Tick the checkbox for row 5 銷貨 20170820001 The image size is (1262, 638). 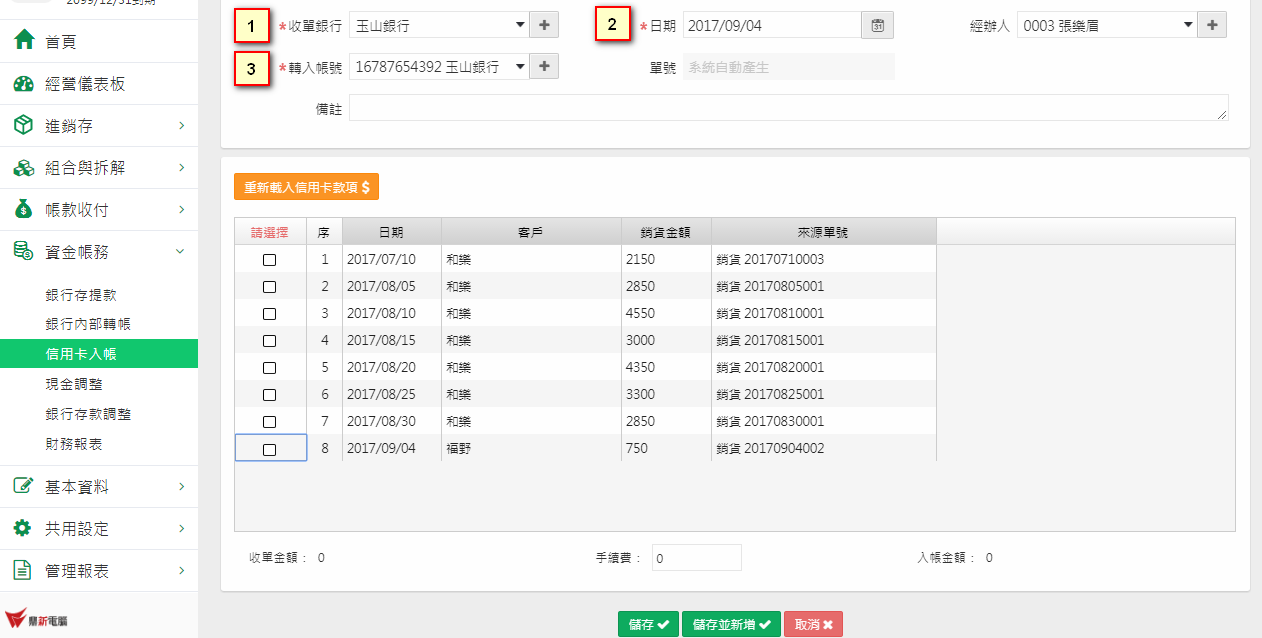pos(269,368)
